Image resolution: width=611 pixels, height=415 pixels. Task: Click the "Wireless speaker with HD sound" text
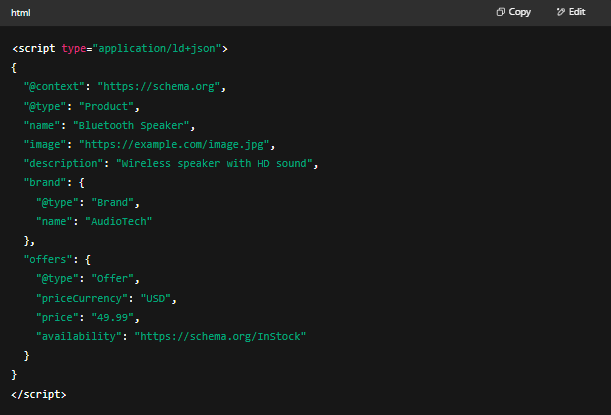pyautogui.click(x=216, y=163)
